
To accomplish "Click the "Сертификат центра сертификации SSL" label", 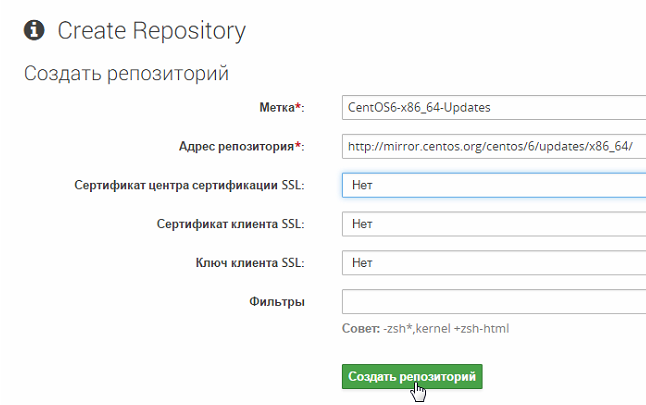I will click(189, 185).
